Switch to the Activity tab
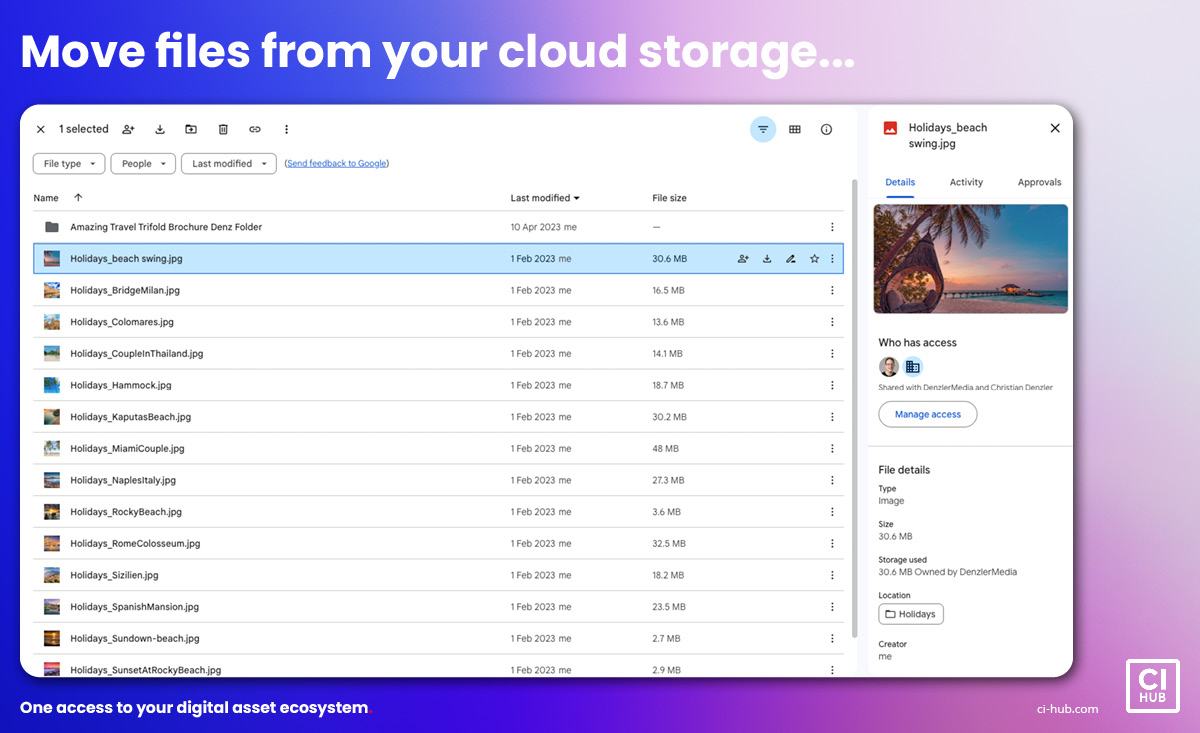The image size is (1200, 733). pos(966,182)
